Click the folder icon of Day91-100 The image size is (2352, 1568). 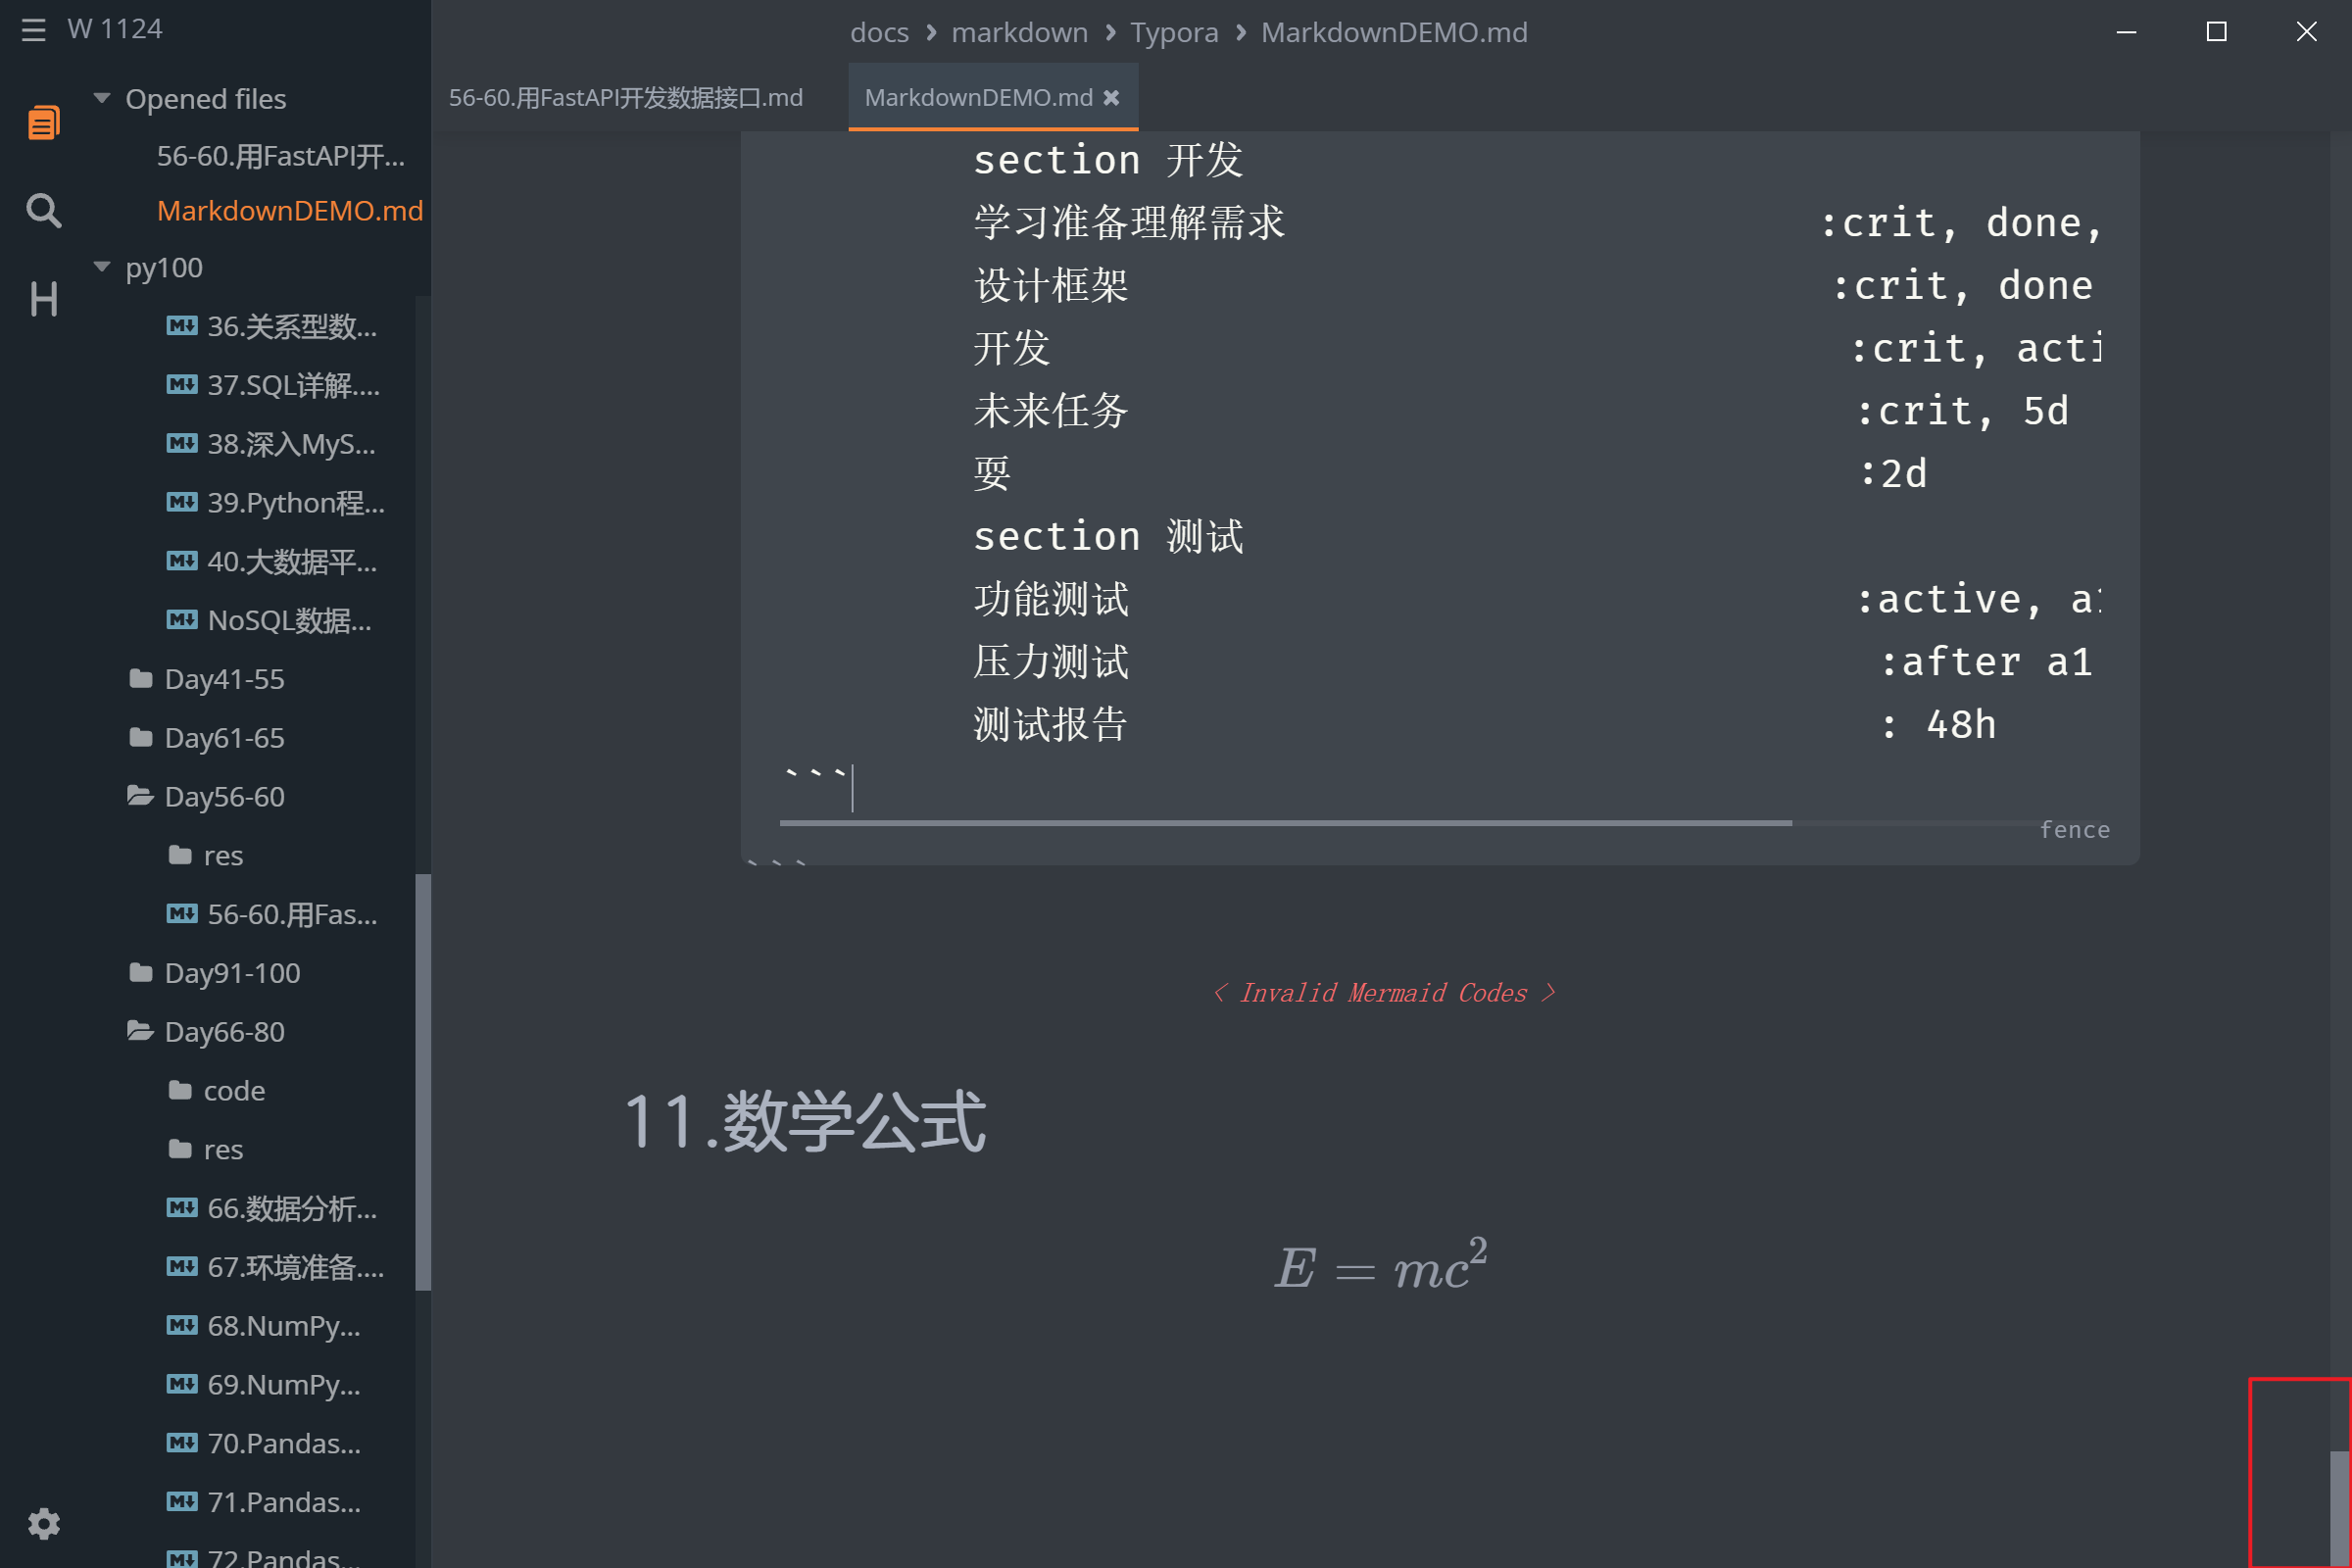[140, 972]
